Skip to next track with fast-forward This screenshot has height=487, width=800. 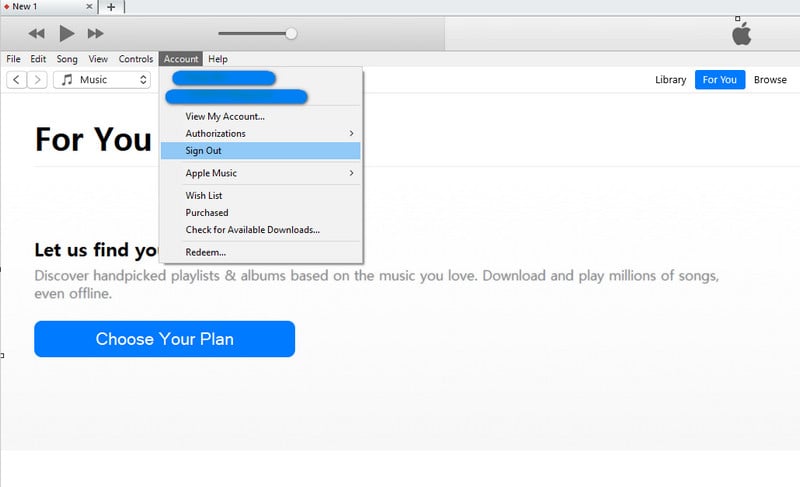tap(95, 34)
